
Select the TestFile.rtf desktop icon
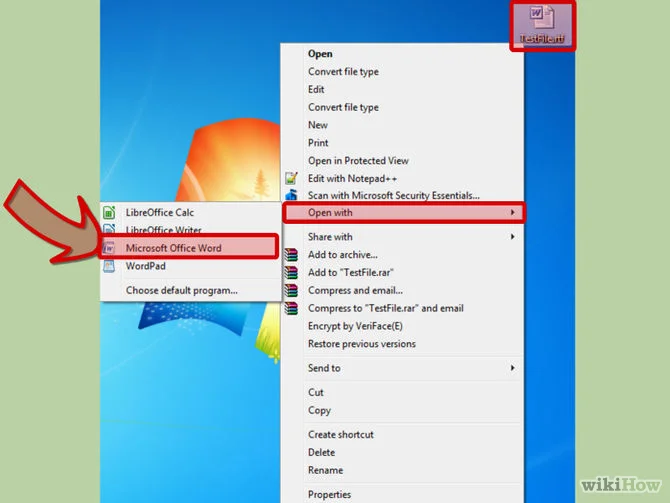coord(542,25)
